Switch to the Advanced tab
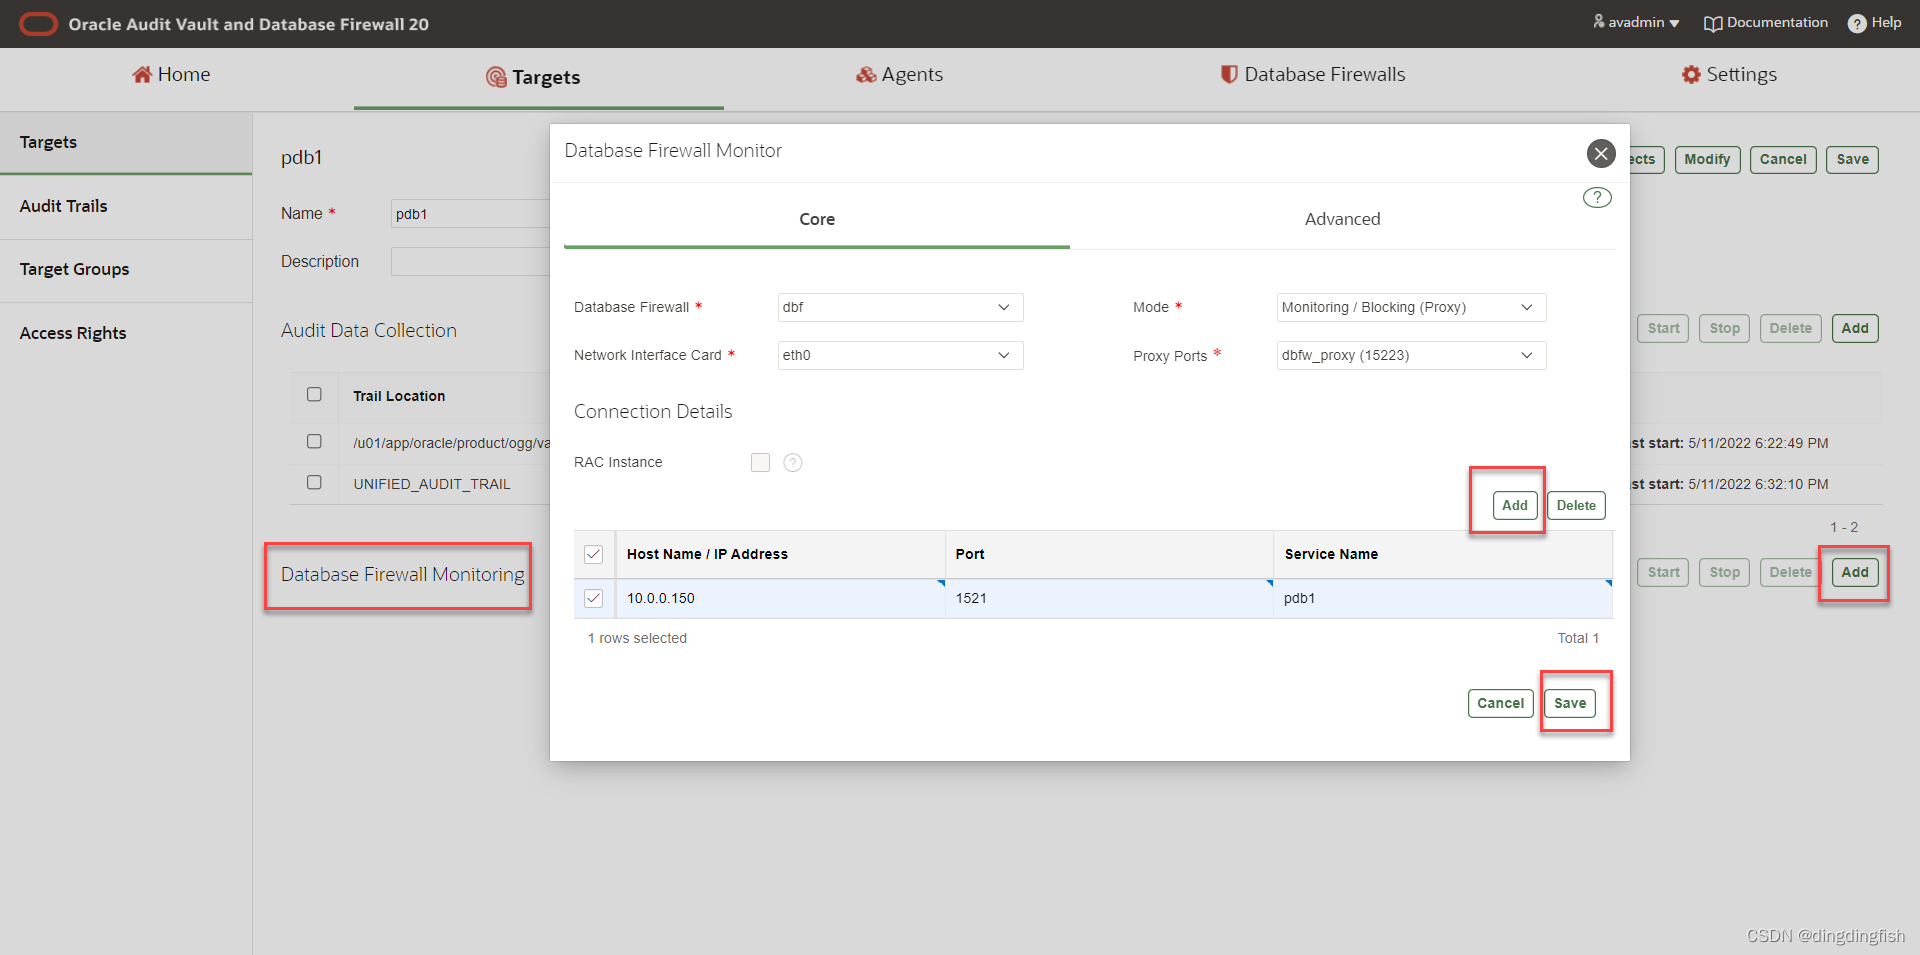The height and width of the screenshot is (955, 1920). [1342, 219]
